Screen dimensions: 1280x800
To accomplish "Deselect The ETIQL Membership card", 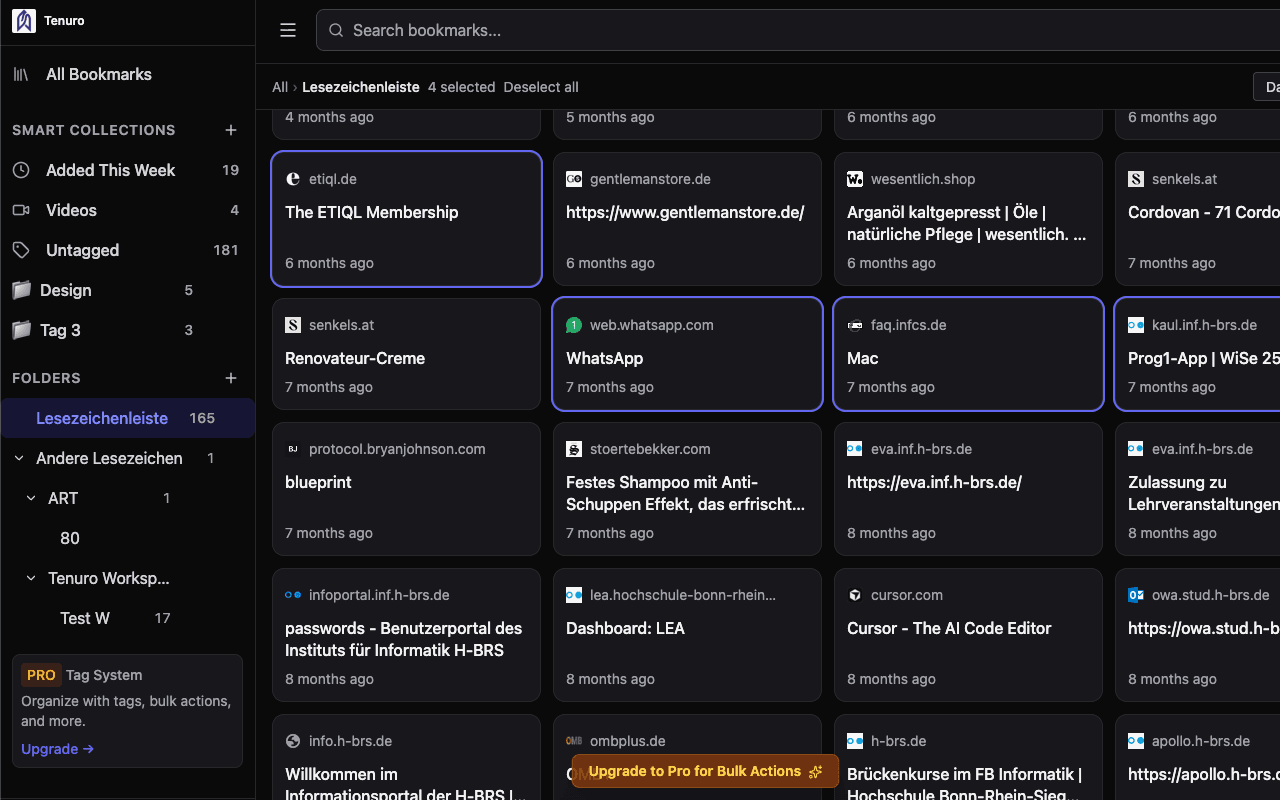I will pyautogui.click(x=406, y=219).
